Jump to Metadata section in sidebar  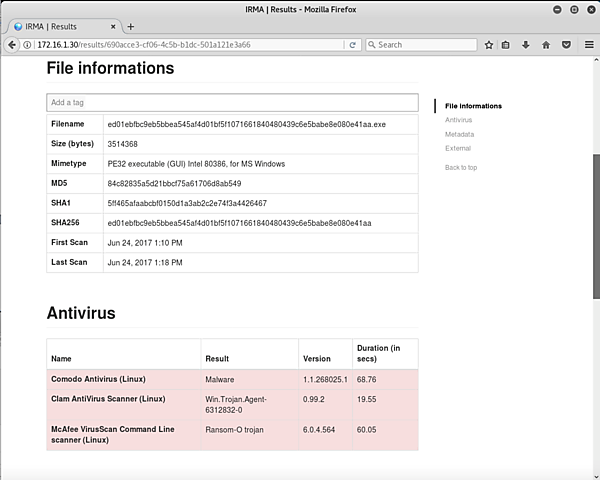[x=459, y=134]
